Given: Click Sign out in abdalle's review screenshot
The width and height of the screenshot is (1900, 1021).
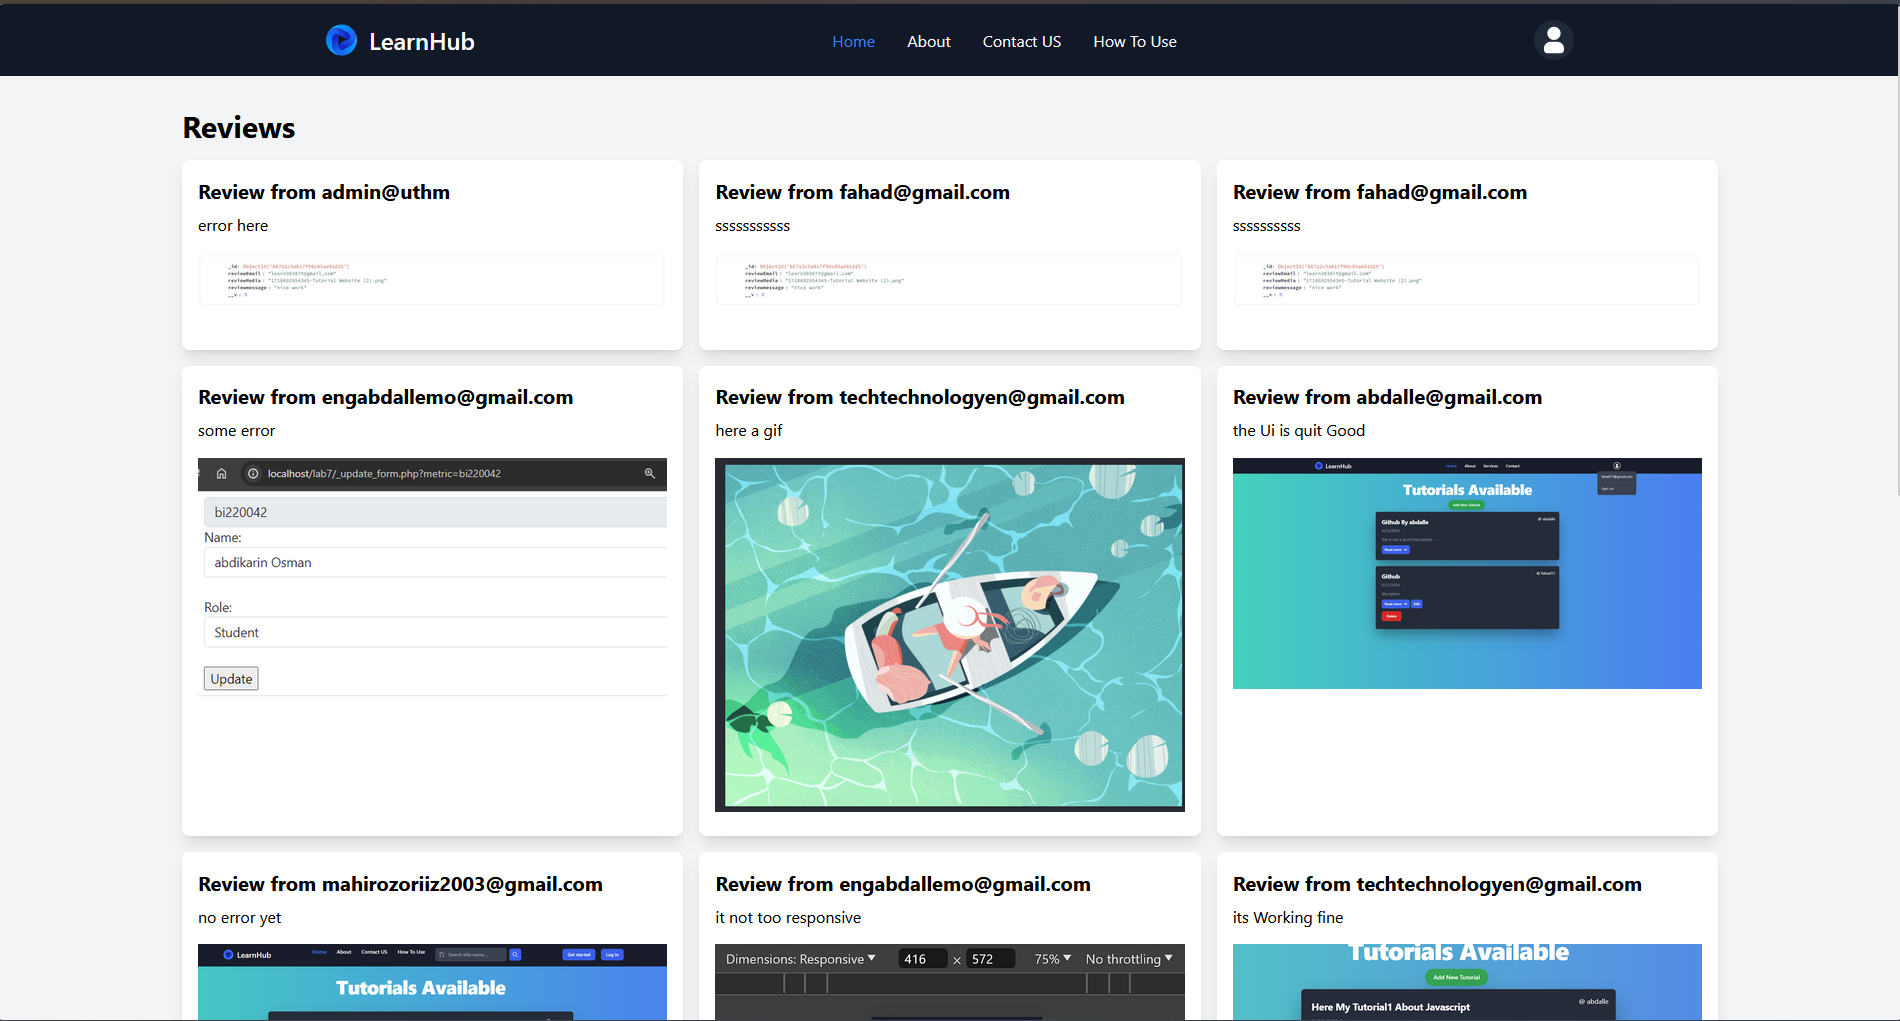Looking at the screenshot, I should point(1606,491).
